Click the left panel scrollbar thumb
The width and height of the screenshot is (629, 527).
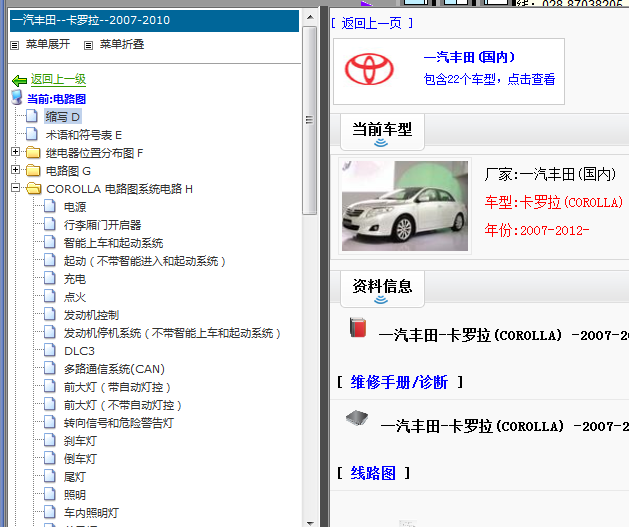[x=310, y=120]
